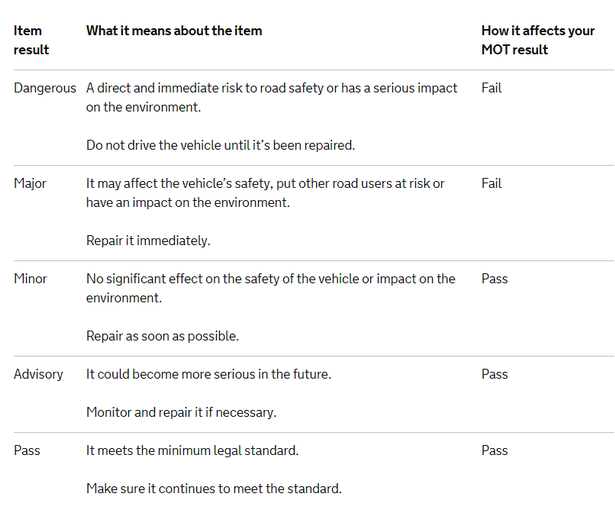Click the Fail result in the Major row
Image resolution: width=615 pixels, height=506 pixels.
[x=491, y=183]
